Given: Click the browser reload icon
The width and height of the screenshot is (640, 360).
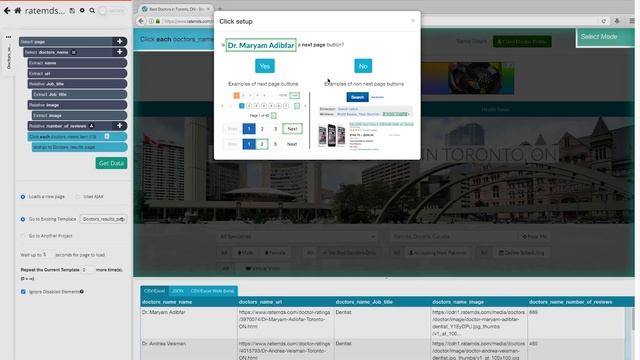Looking at the screenshot, I should 603,21.
